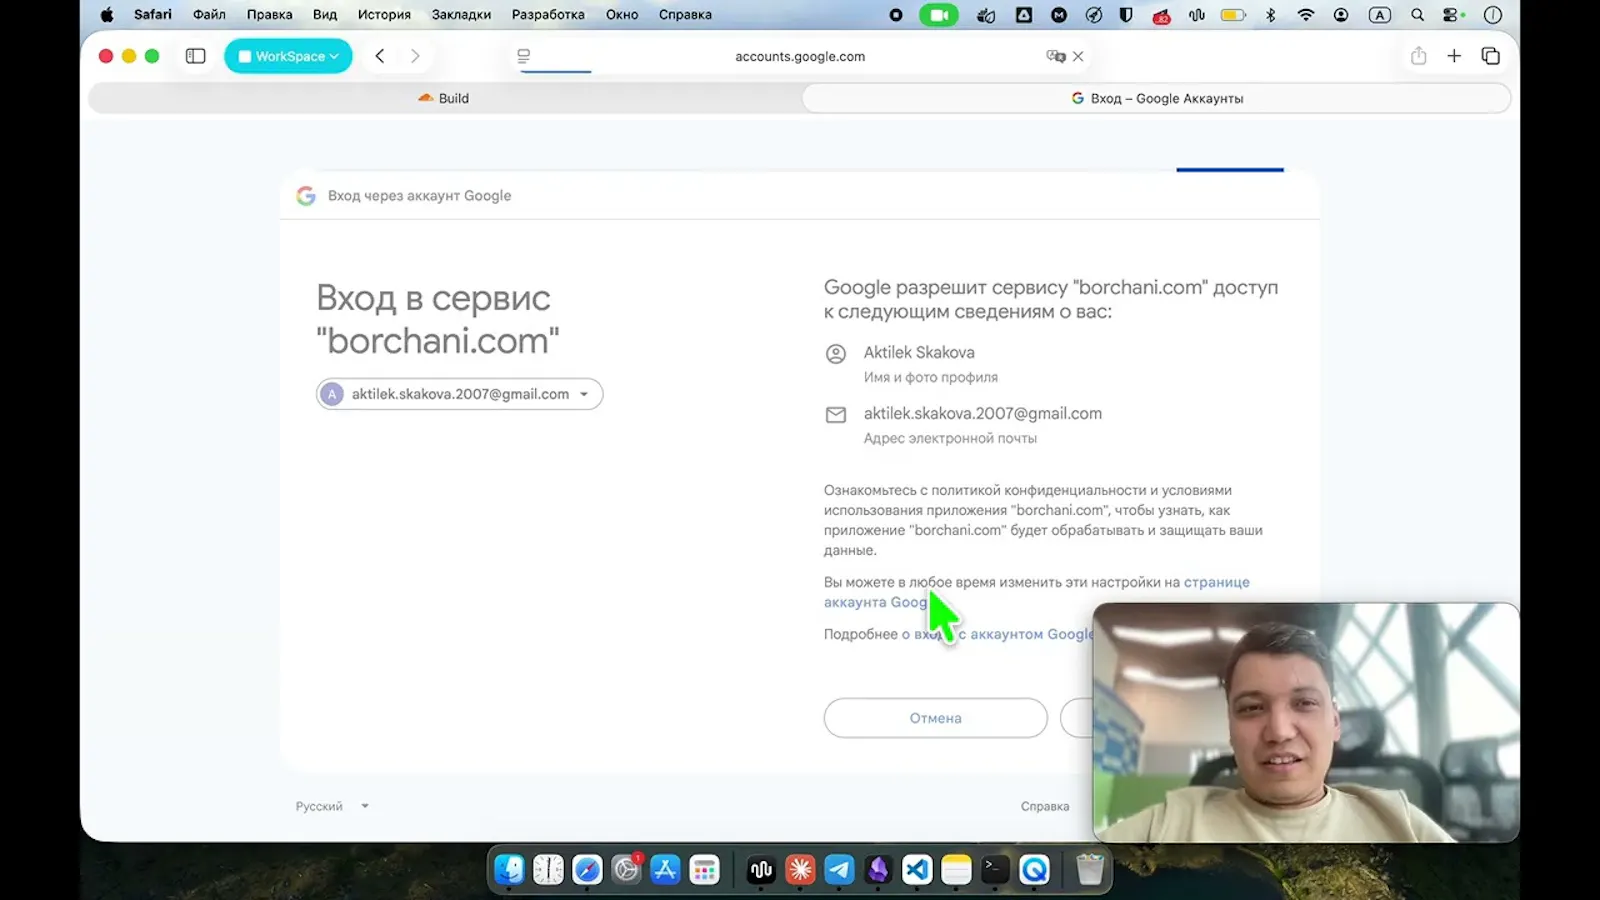This screenshot has height=900, width=1600.
Task: Open the Claude app in the Dock
Action: [800, 870]
